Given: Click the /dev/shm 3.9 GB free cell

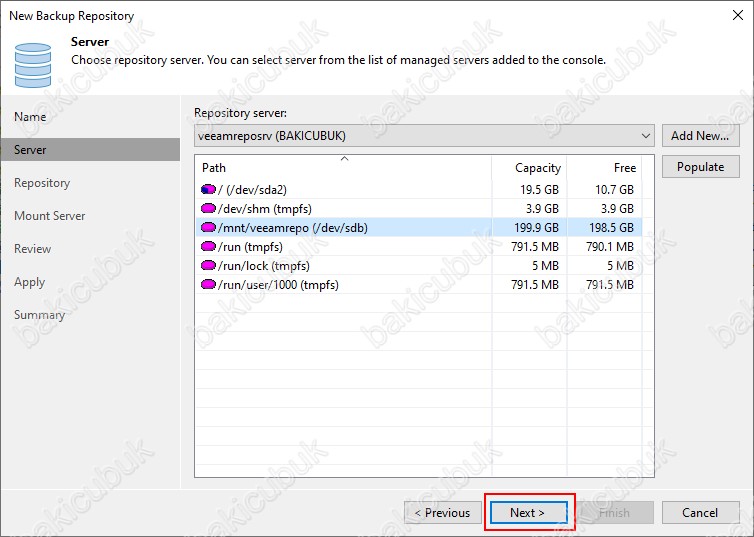Looking at the screenshot, I should pyautogui.click(x=604, y=208).
